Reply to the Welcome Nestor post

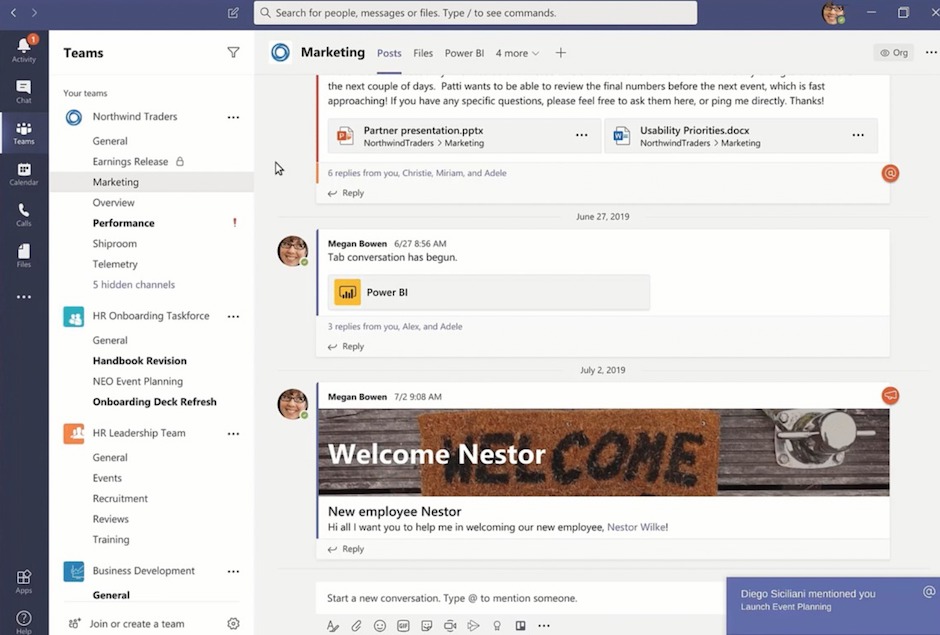coord(346,549)
